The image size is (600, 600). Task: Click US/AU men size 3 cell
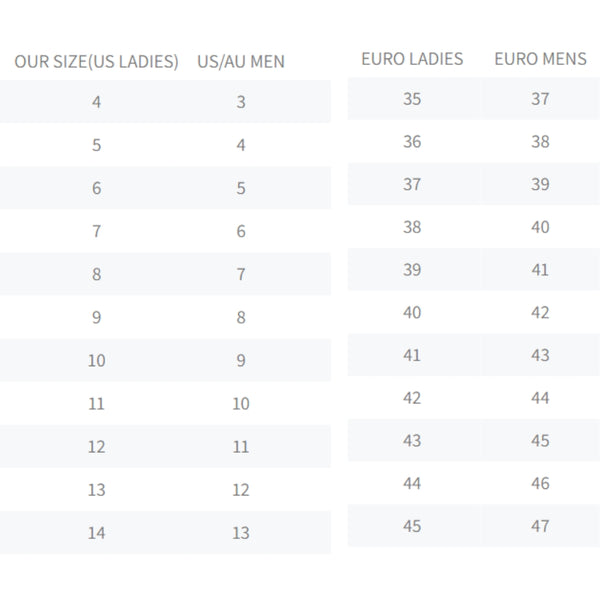241,102
